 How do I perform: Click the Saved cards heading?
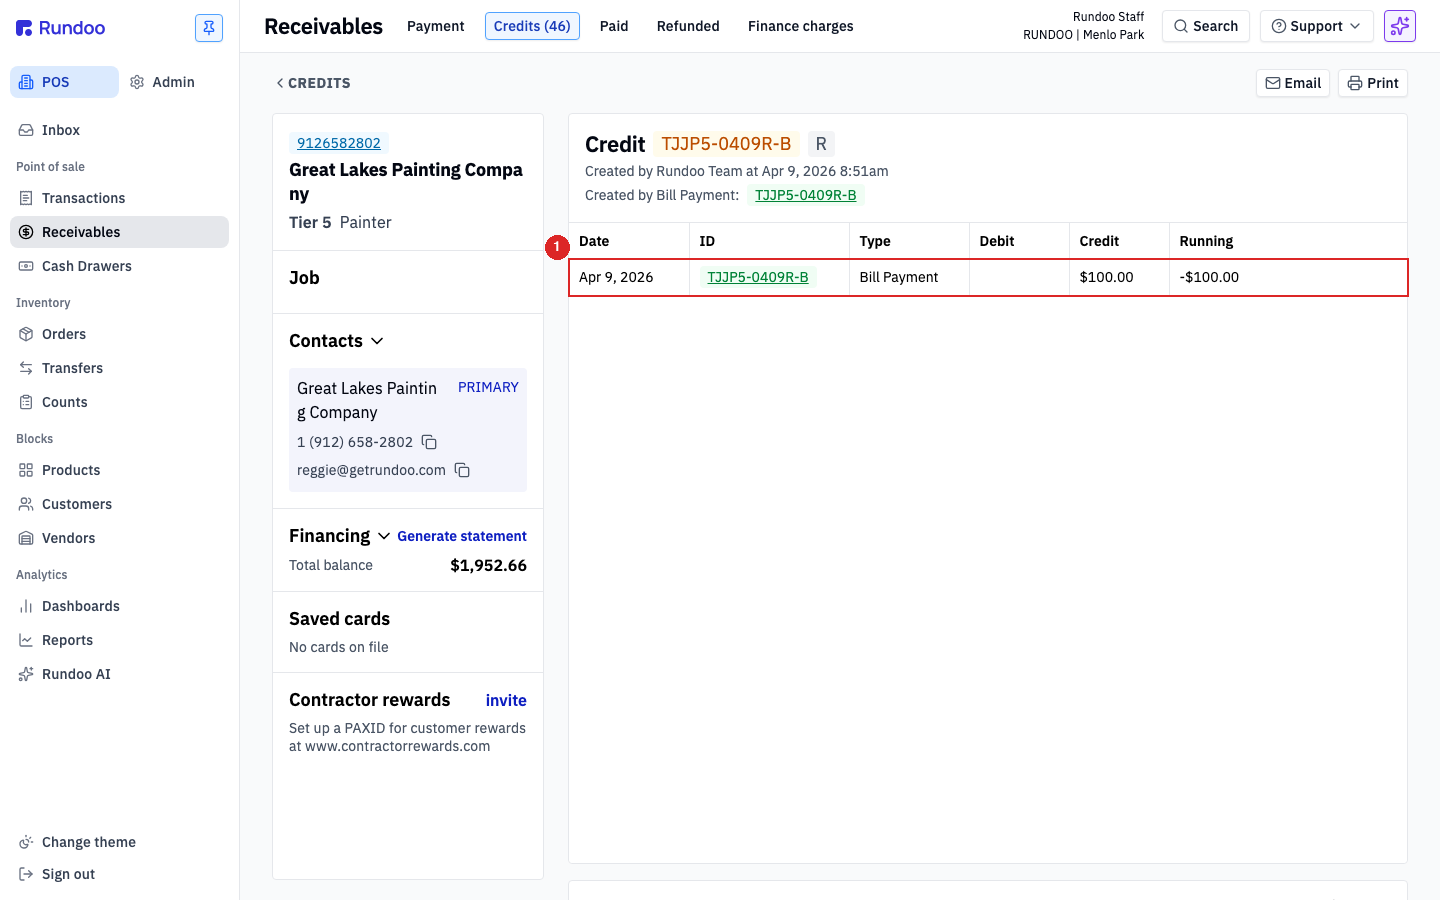click(339, 619)
